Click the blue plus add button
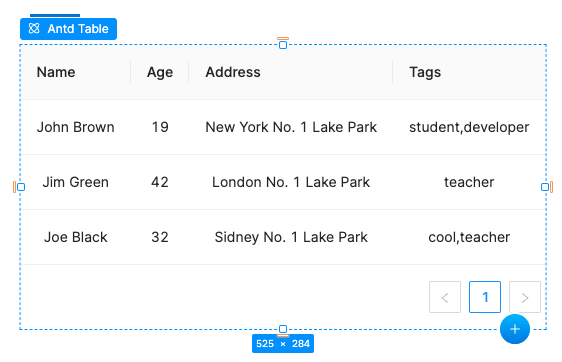Image resolution: width=562 pixels, height=362 pixels. pos(515,329)
